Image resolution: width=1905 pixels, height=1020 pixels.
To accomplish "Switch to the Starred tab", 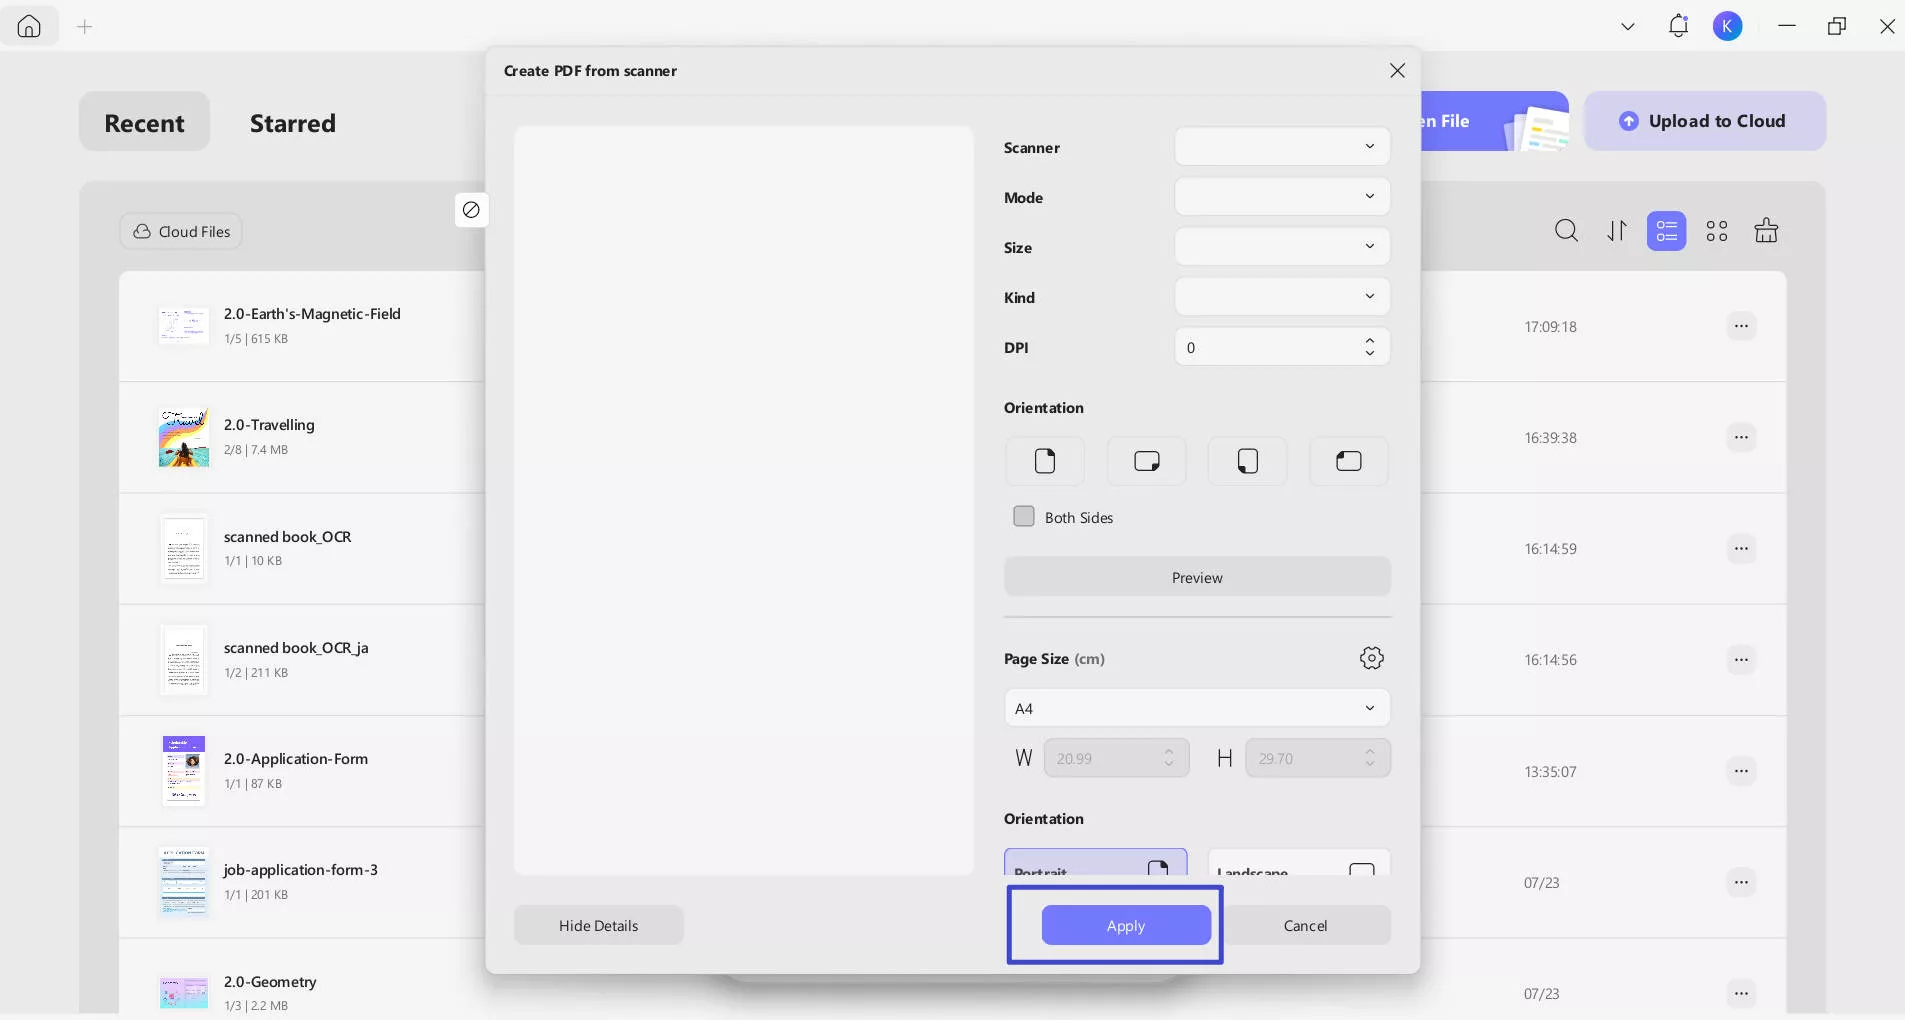I will point(291,123).
